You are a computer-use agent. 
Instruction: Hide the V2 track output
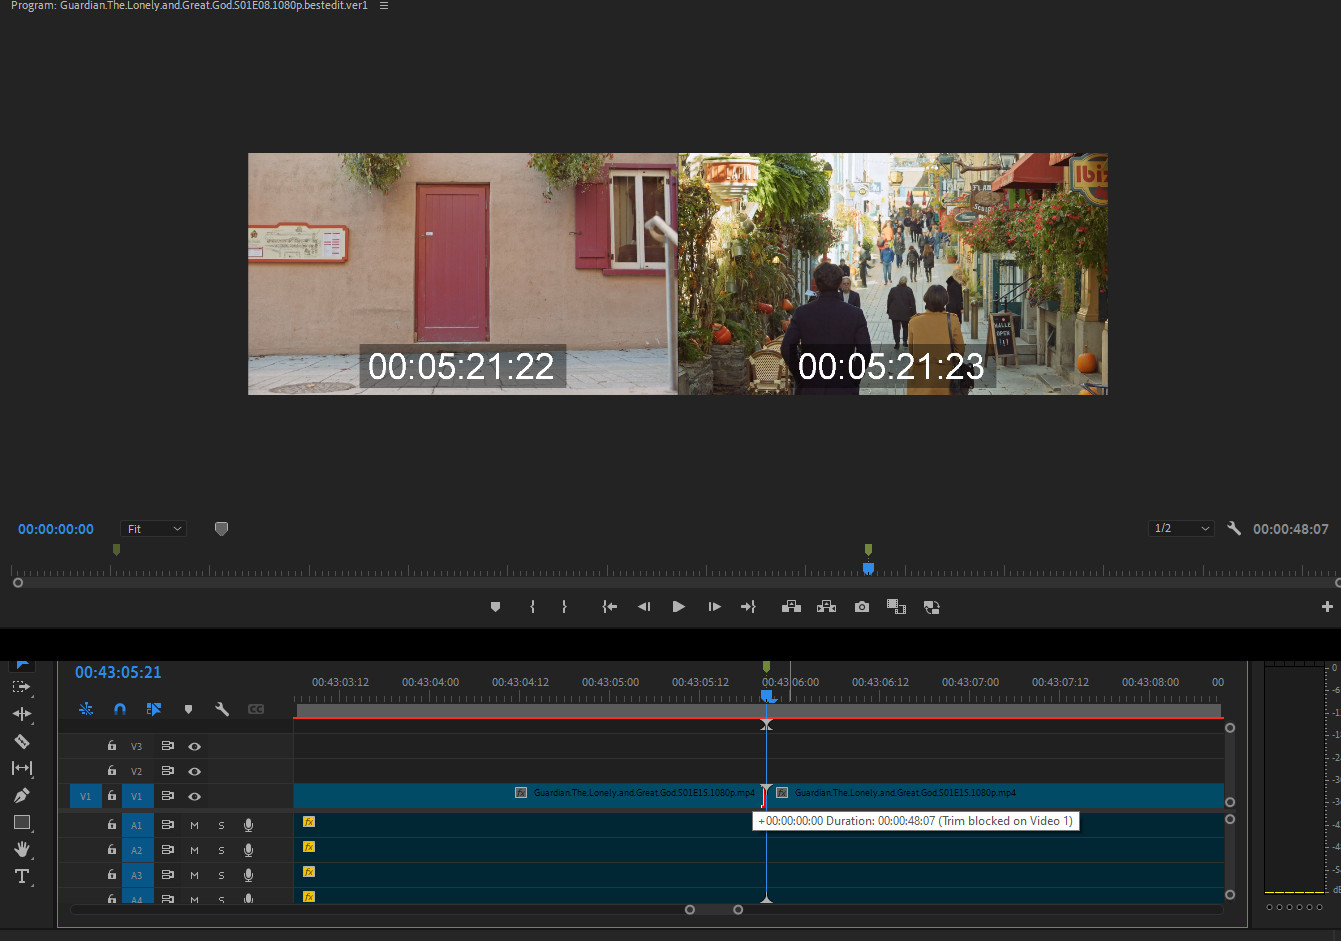tap(195, 771)
